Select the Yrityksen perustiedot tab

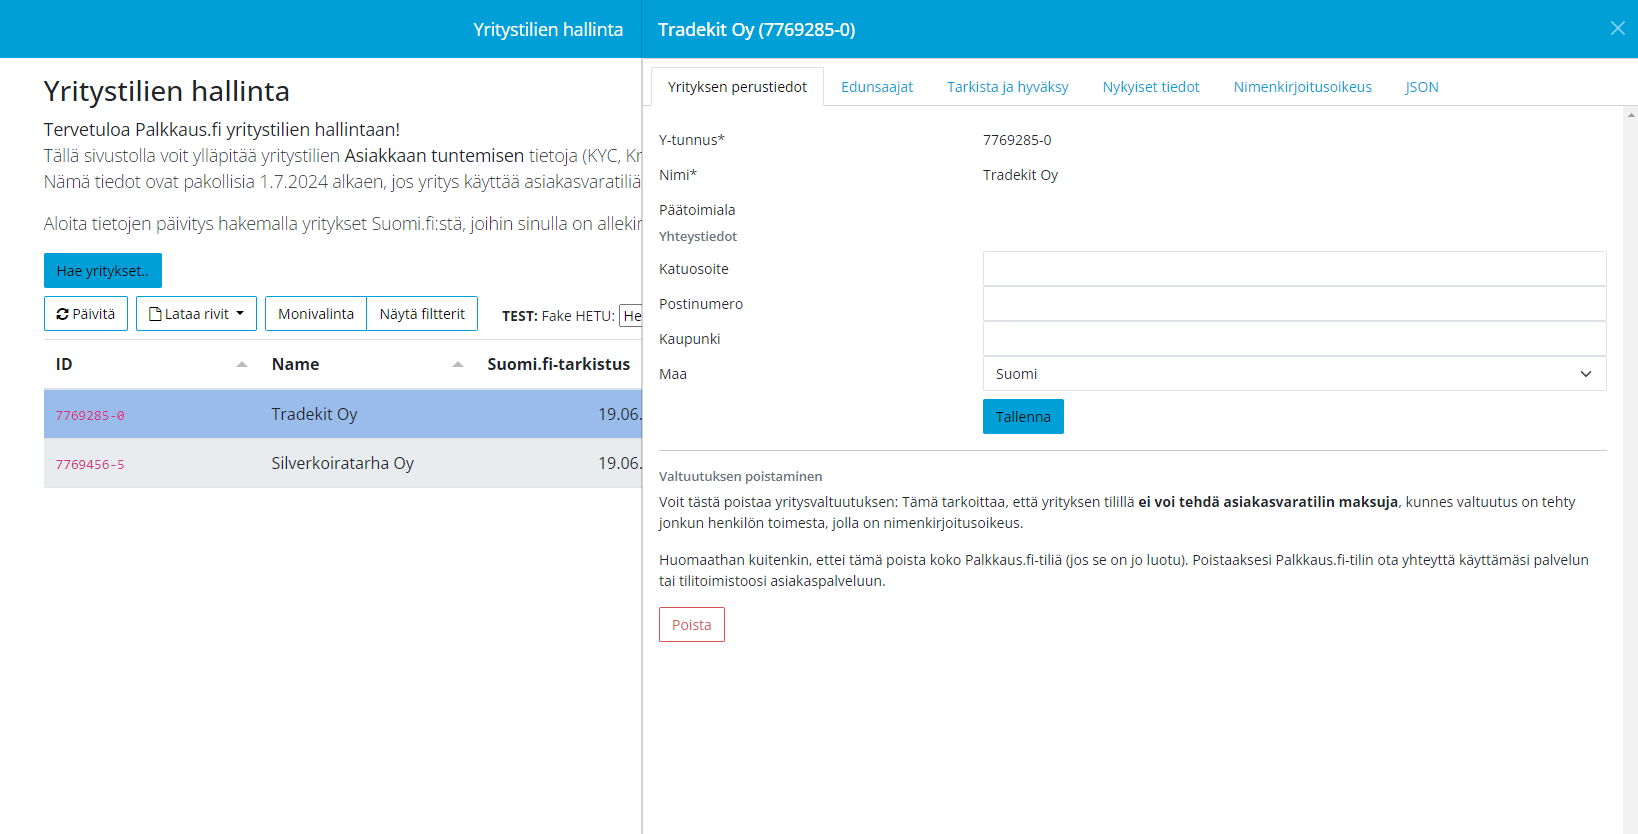tap(737, 87)
